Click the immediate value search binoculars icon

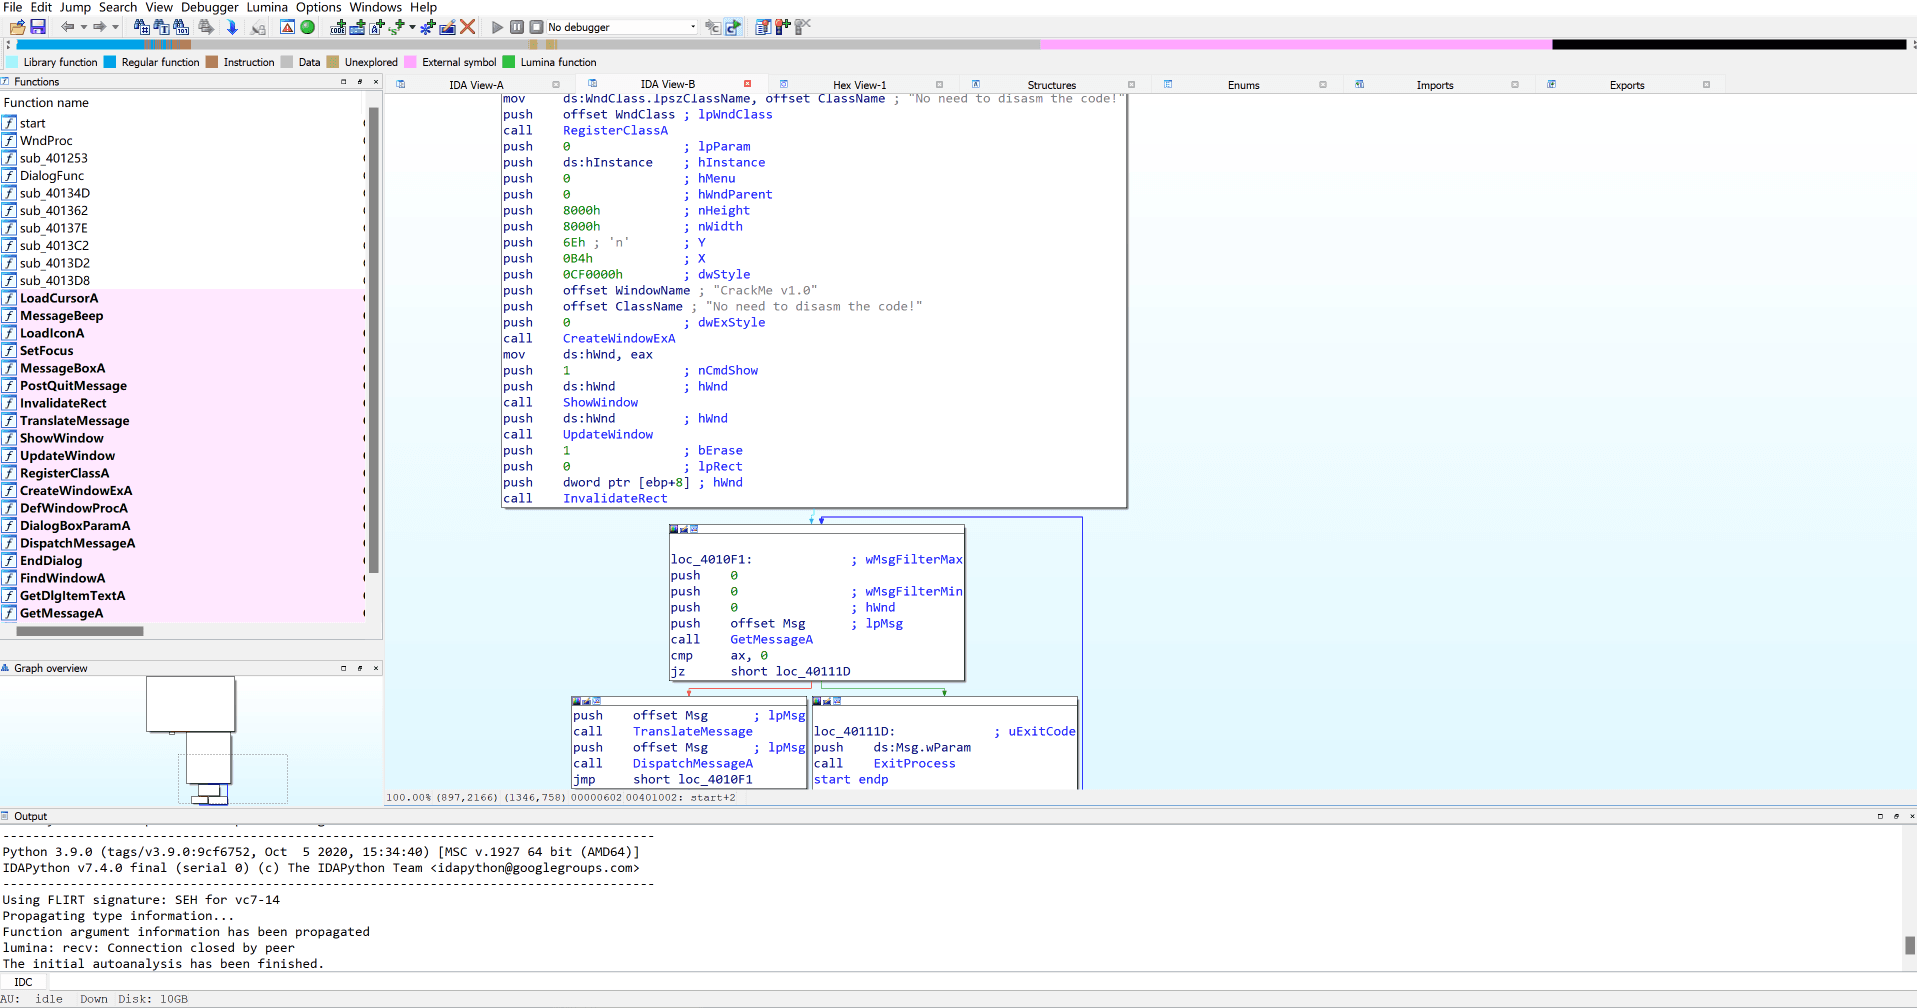tap(141, 27)
